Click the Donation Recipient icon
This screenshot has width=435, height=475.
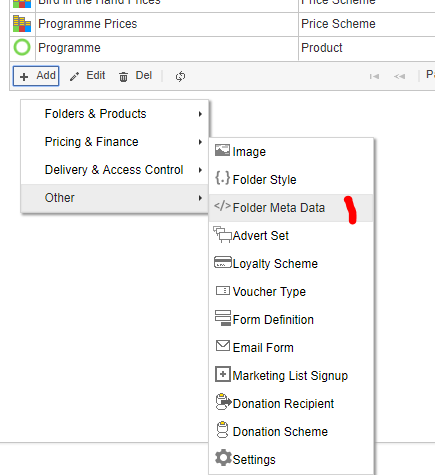click(223, 402)
